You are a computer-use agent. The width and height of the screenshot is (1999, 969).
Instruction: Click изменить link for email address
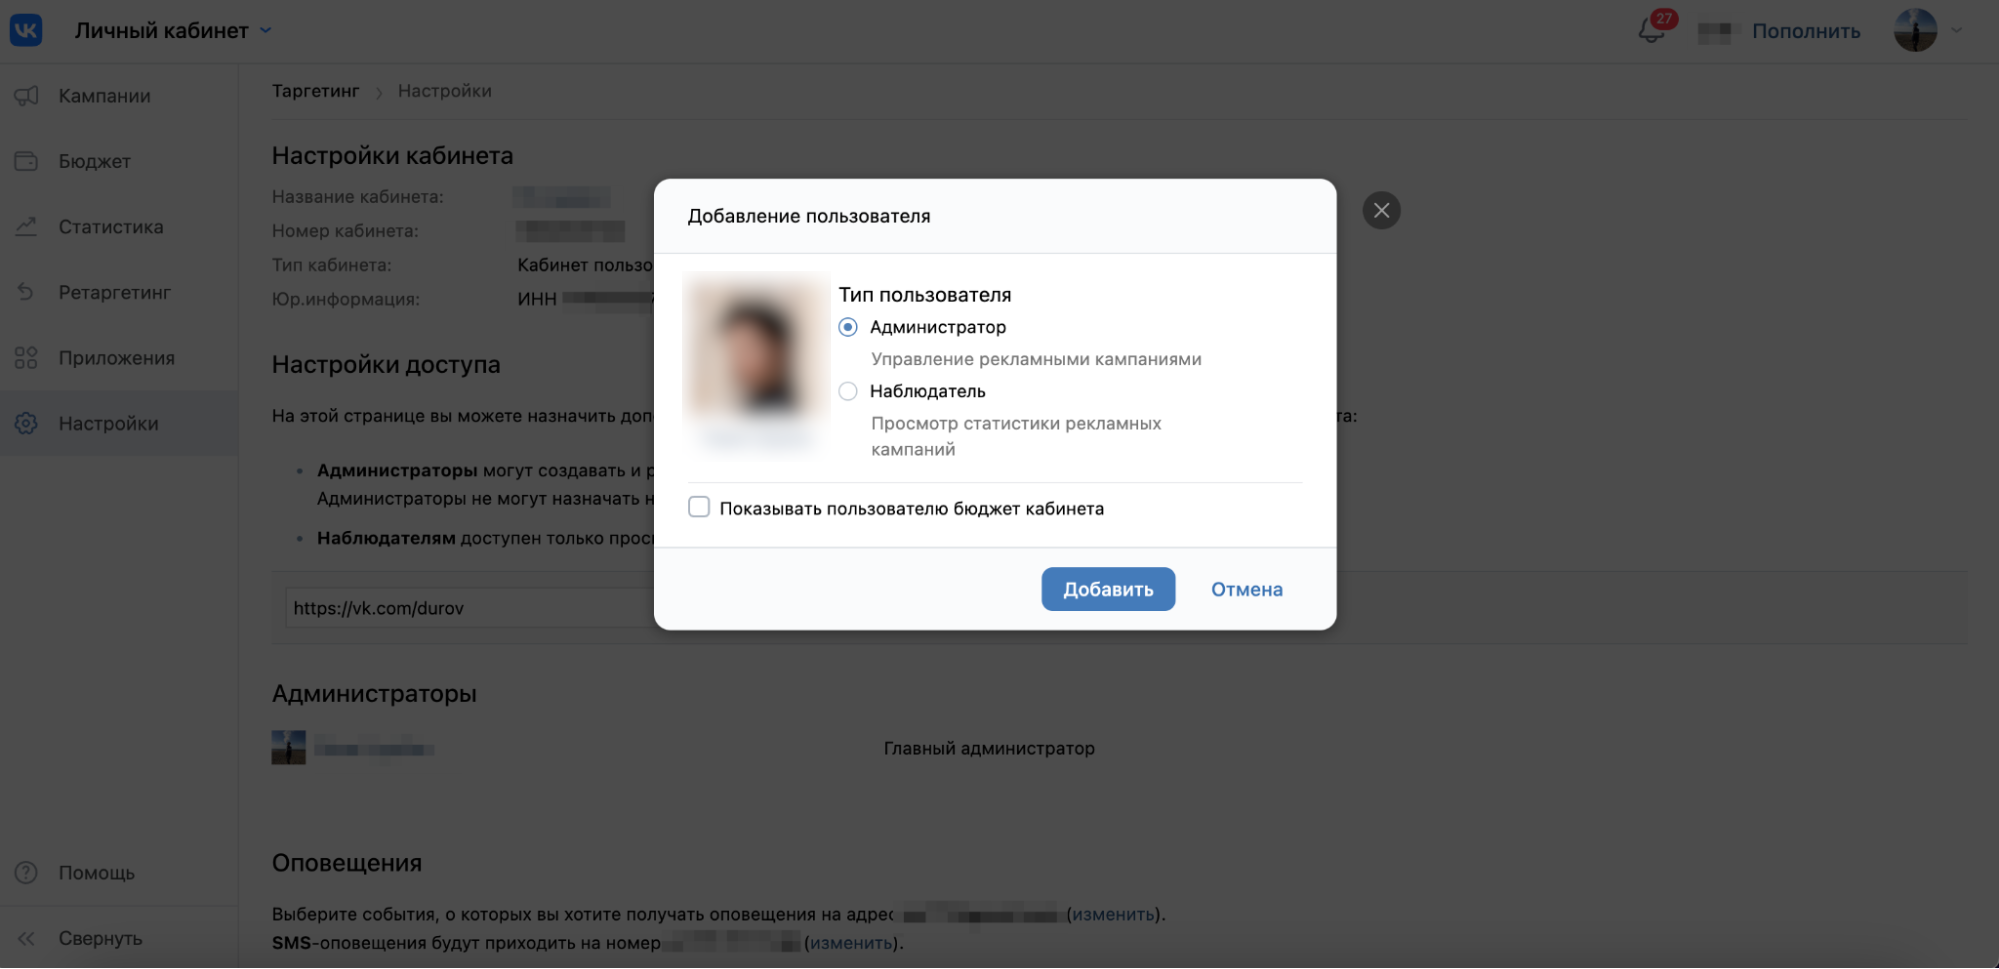[1112, 914]
